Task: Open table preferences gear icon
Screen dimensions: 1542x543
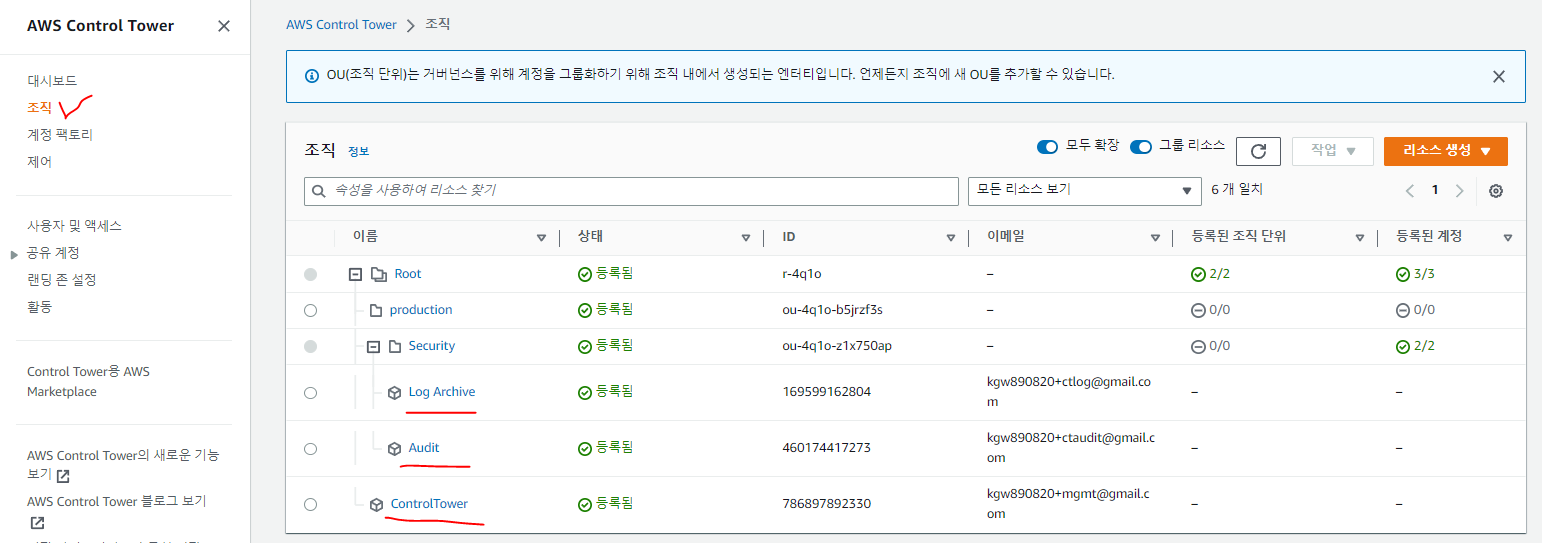Action: pos(1496,191)
